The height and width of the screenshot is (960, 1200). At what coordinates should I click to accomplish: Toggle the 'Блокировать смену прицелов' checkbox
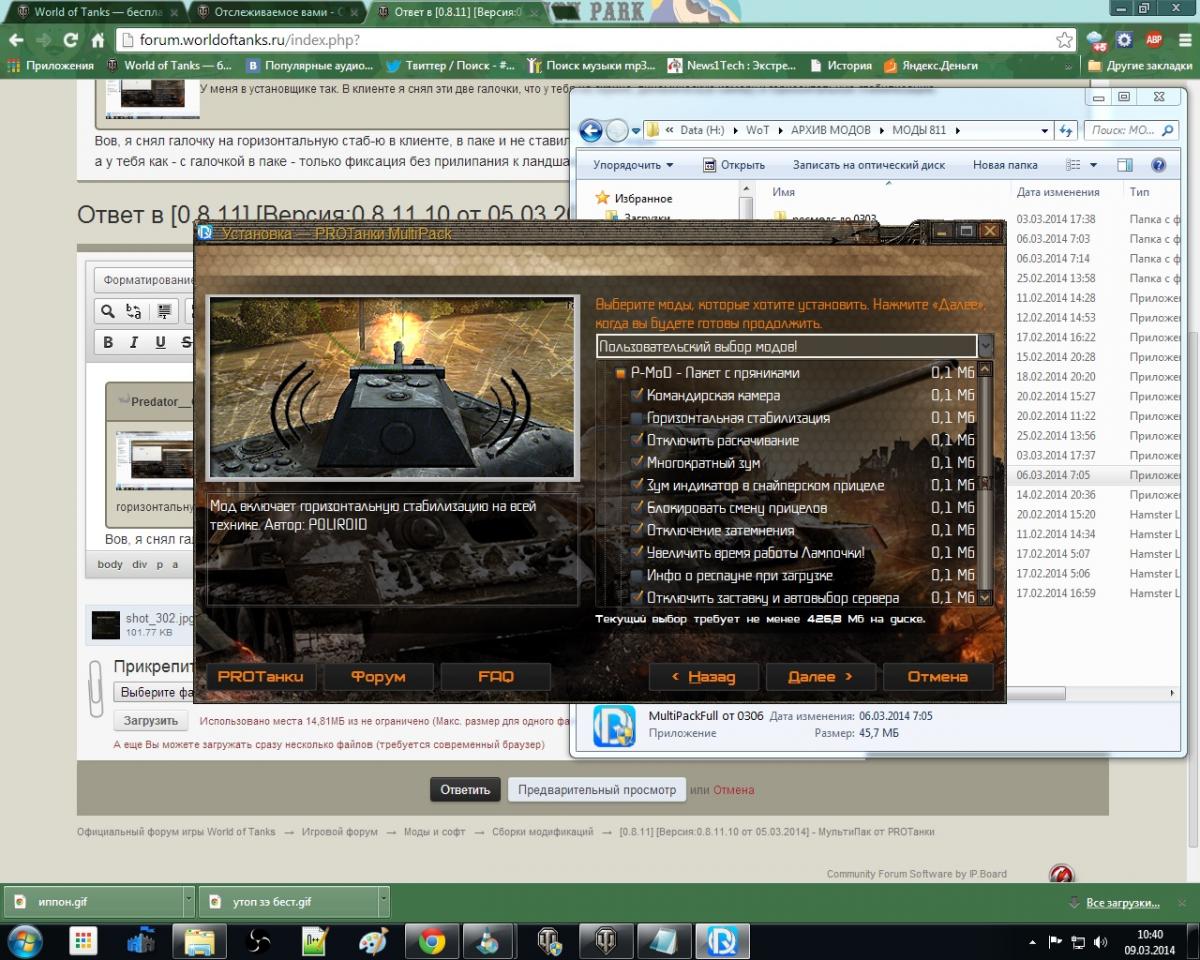[637, 508]
